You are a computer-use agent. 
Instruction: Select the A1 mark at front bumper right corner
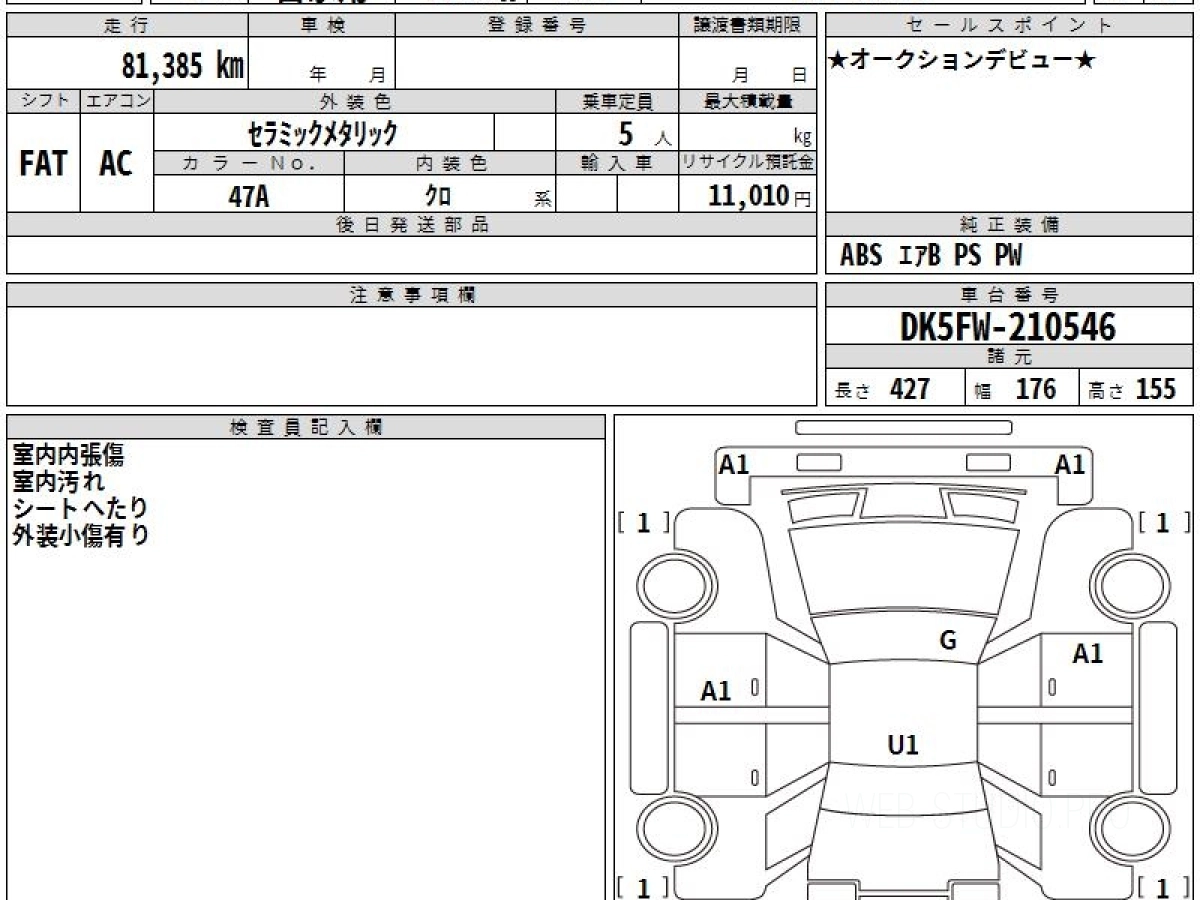pos(1070,464)
